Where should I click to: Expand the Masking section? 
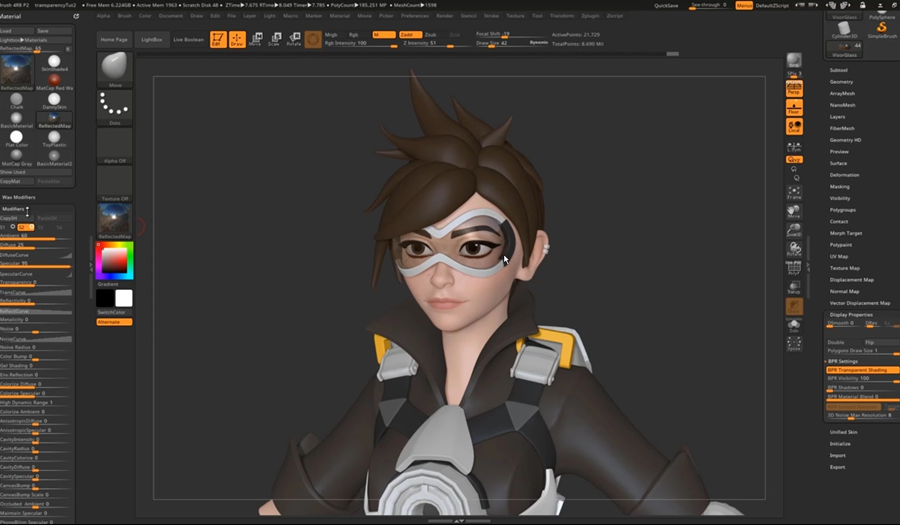click(839, 186)
